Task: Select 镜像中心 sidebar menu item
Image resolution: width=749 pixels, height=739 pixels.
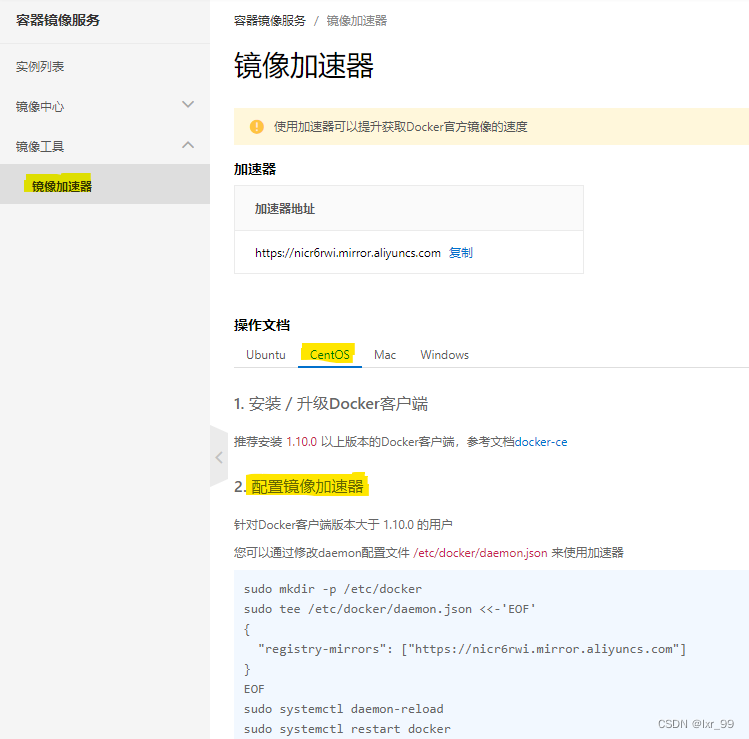Action: [40, 107]
